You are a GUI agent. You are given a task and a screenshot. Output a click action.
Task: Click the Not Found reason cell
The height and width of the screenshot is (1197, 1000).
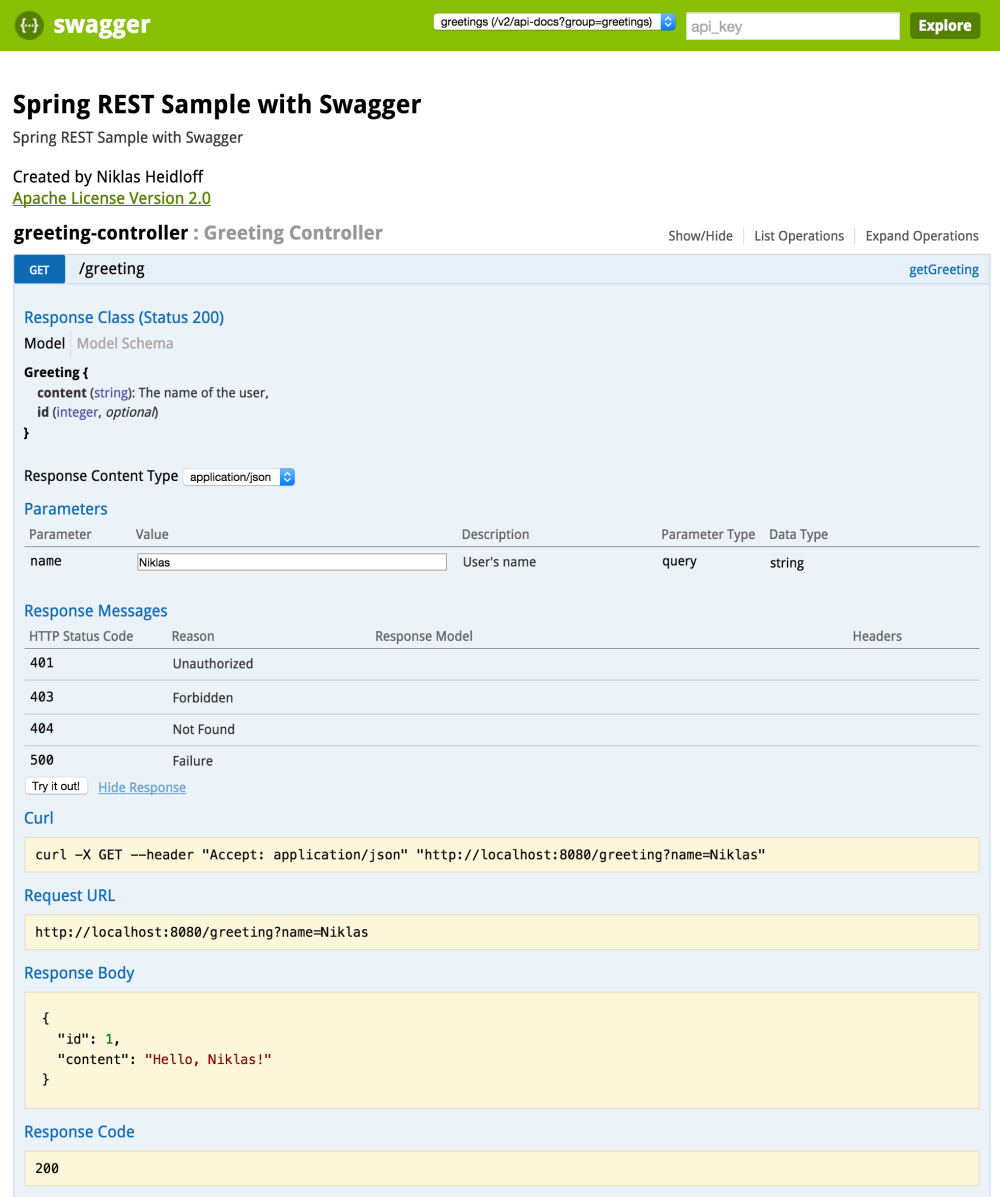coord(204,730)
